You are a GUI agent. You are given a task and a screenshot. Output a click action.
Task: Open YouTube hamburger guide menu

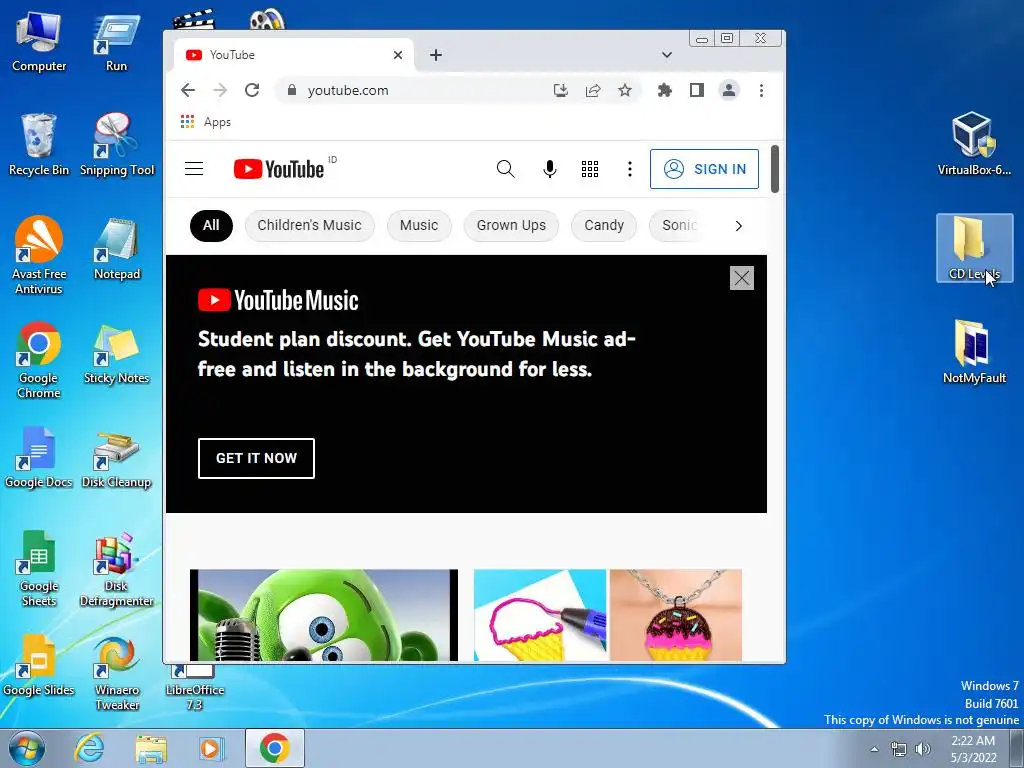coord(194,169)
